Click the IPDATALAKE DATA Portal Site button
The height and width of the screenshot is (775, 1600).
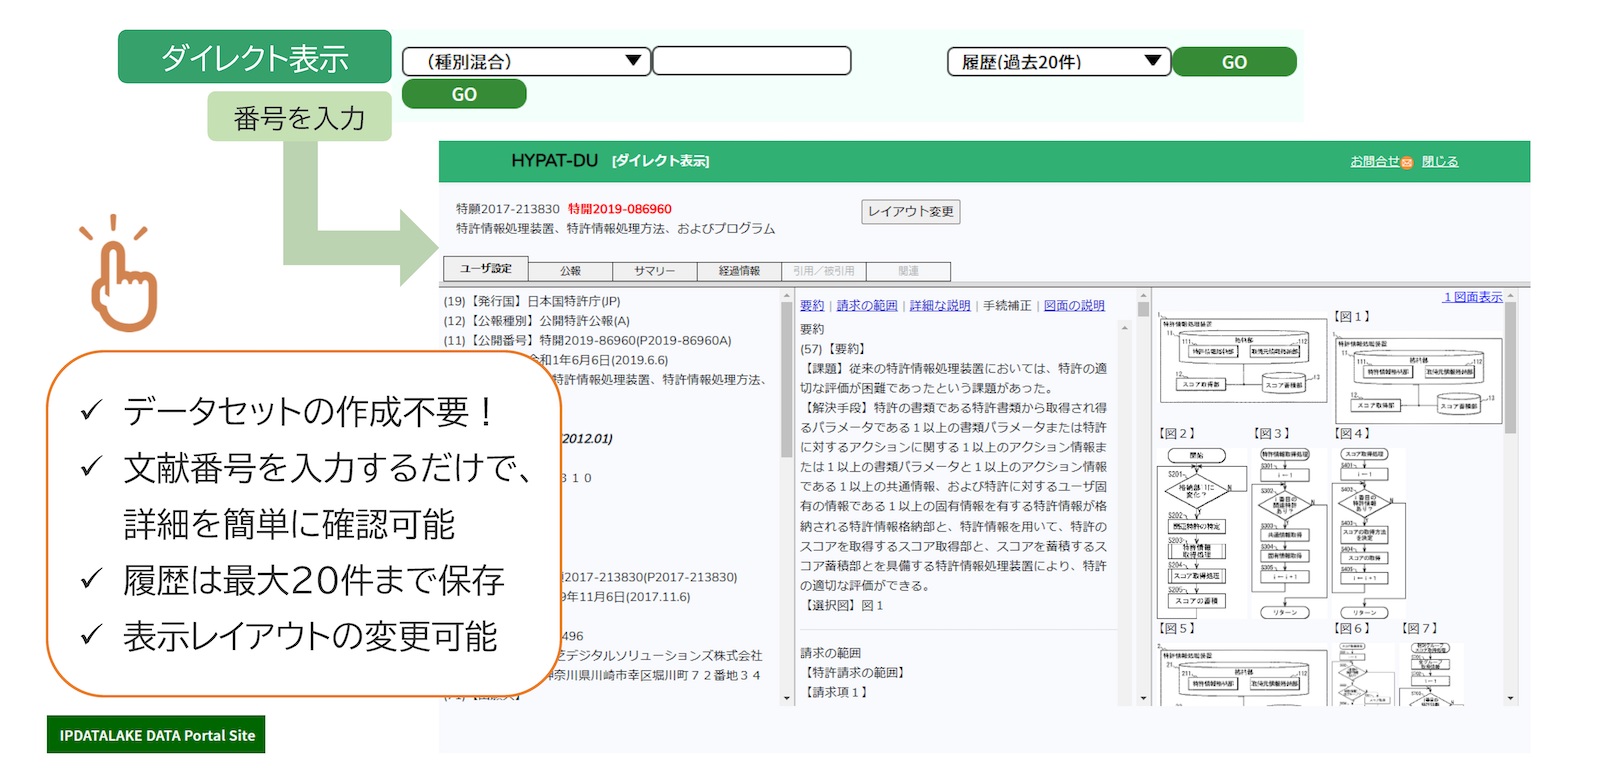156,735
